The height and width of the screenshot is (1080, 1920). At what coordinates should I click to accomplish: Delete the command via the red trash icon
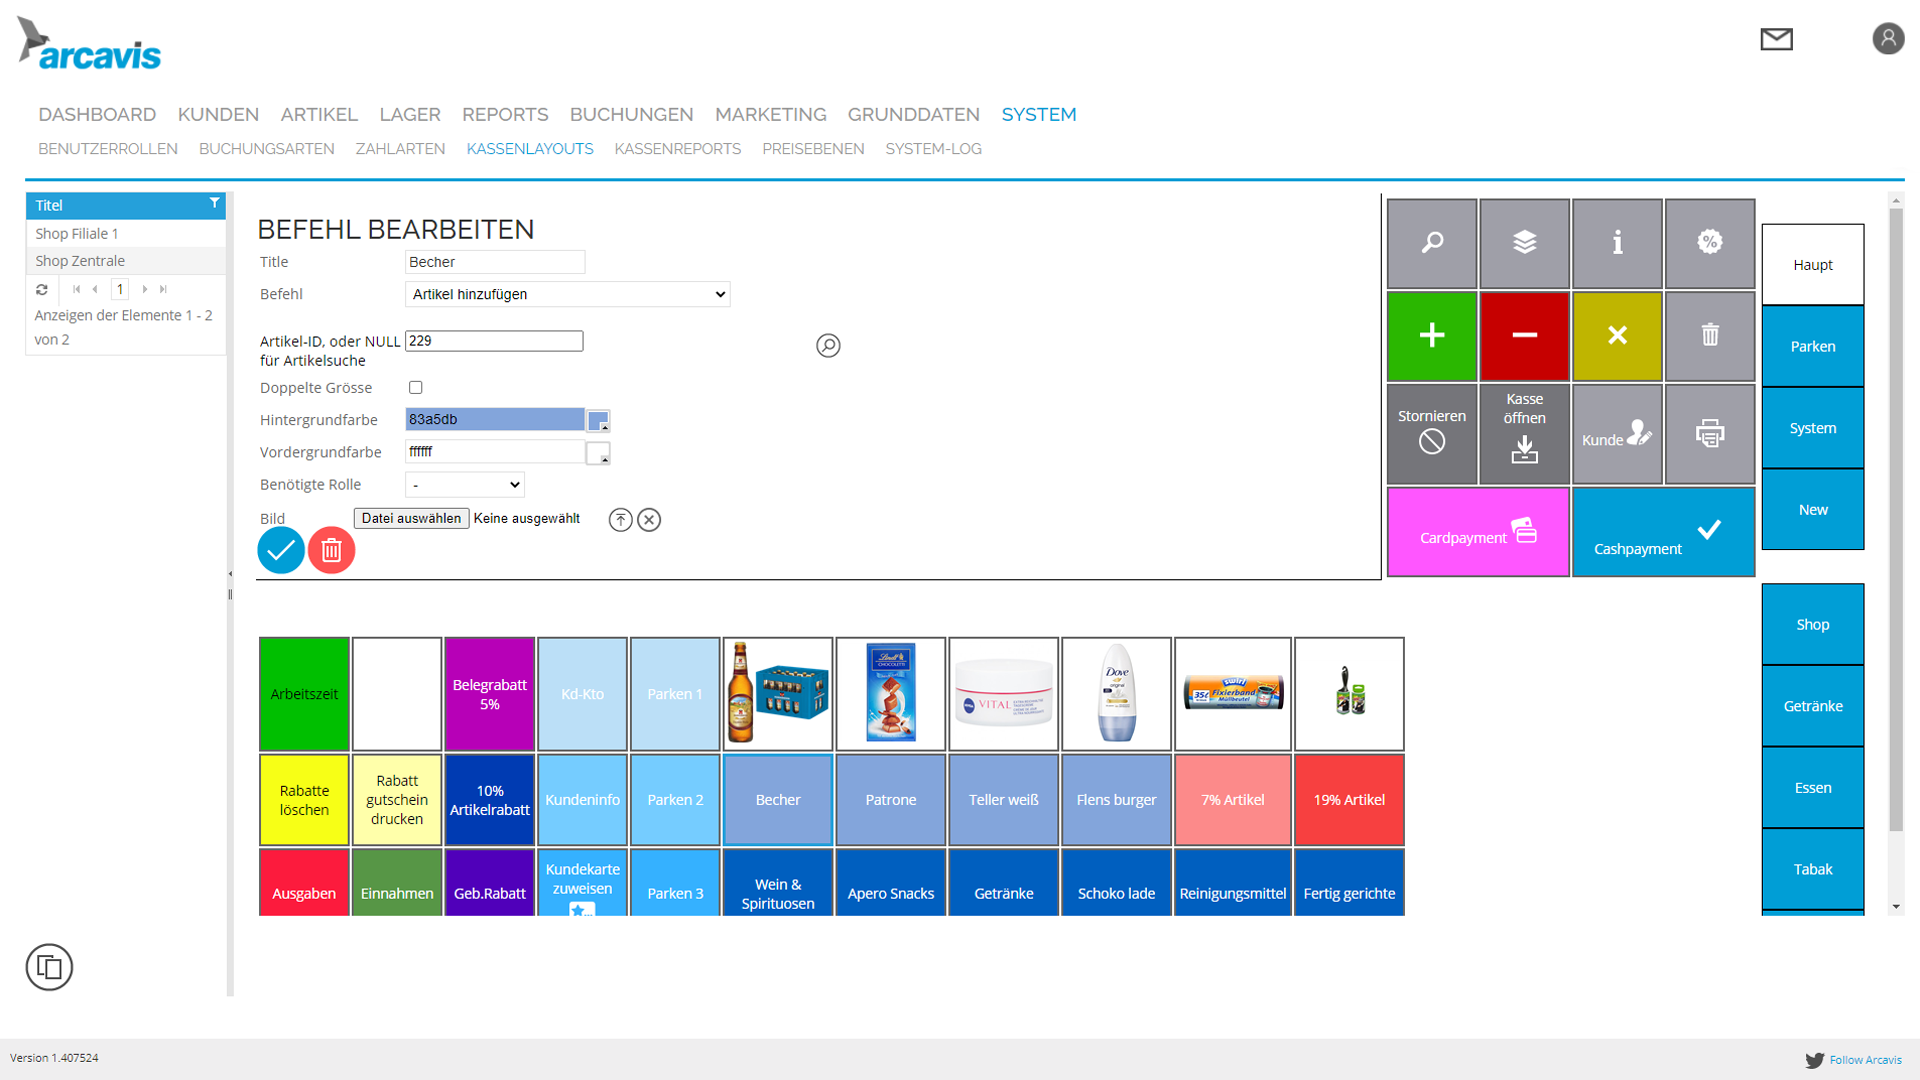331,550
